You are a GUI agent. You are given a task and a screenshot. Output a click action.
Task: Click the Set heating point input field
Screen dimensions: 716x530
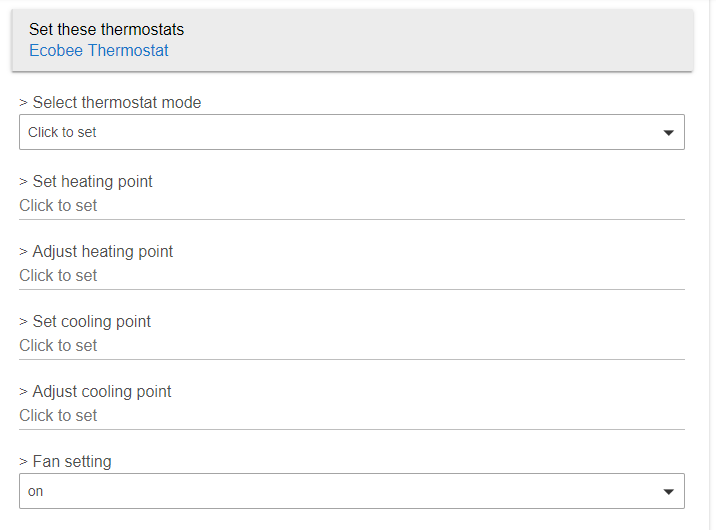351,207
